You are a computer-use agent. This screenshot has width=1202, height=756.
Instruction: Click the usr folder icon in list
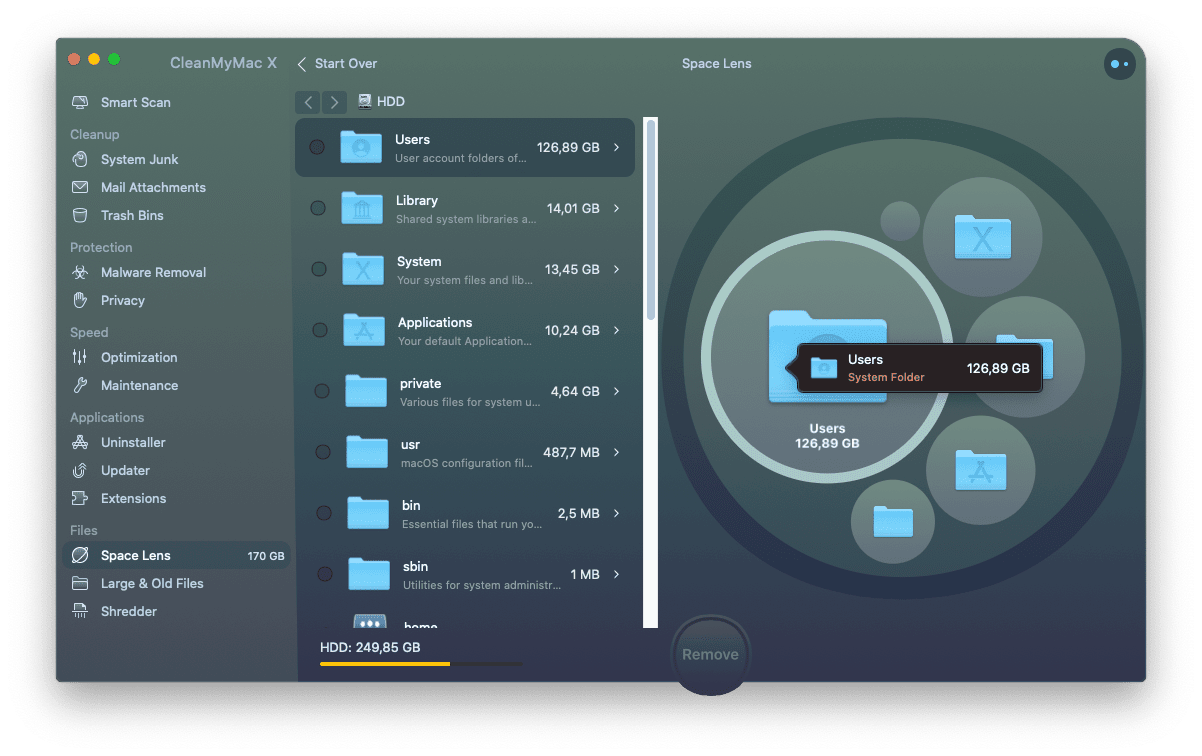[367, 452]
